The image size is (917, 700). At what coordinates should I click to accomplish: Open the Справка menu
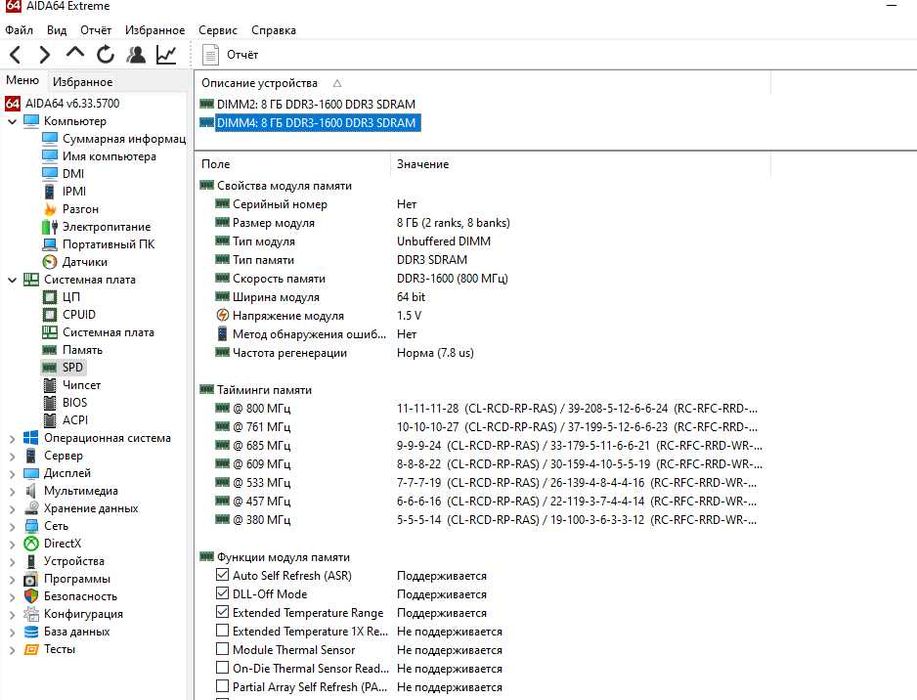(x=273, y=30)
